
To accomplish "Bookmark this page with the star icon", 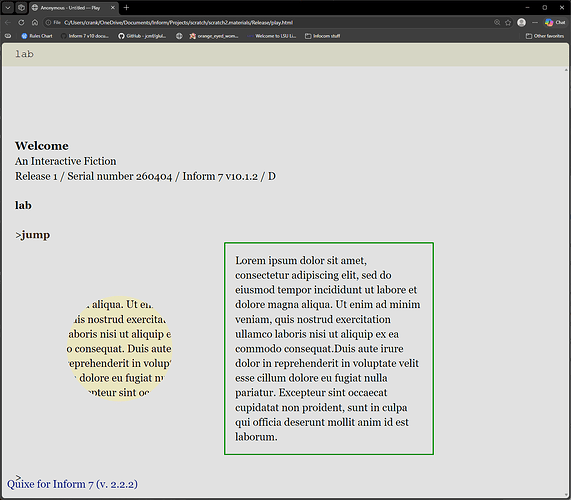I will 508,23.
